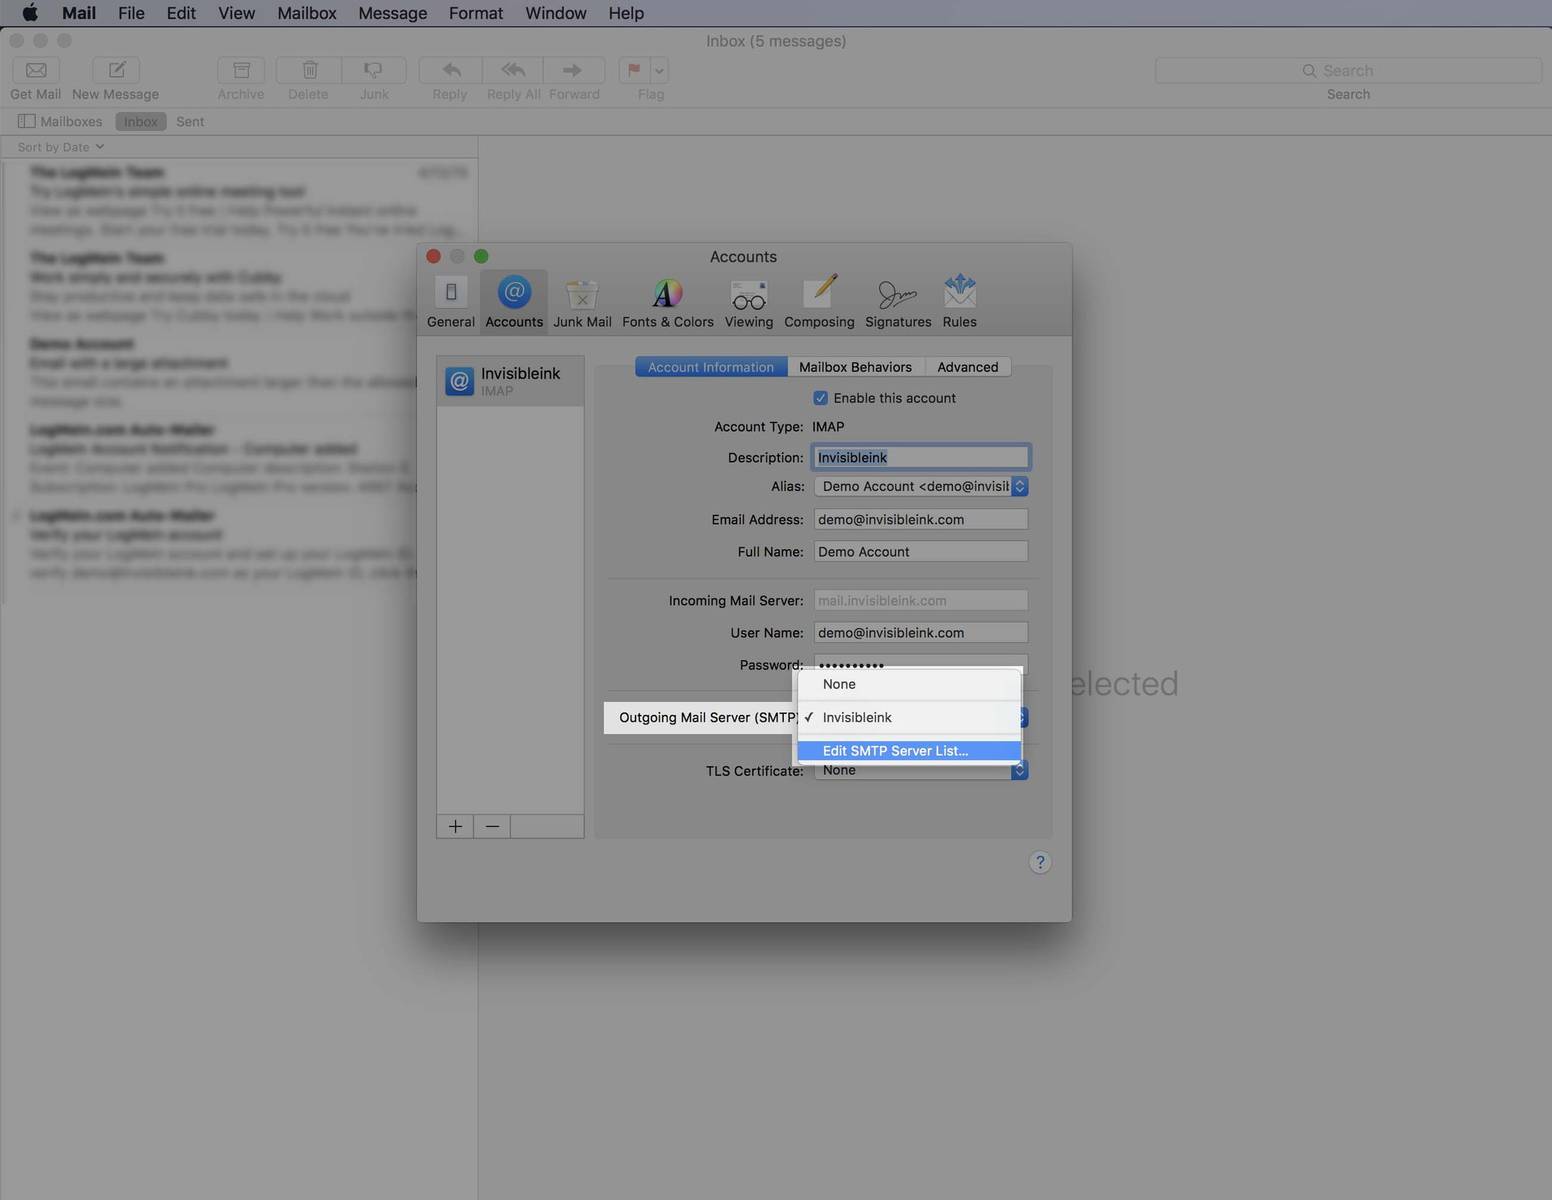Open the Edit menu
The image size is (1552, 1200).
[x=181, y=13]
